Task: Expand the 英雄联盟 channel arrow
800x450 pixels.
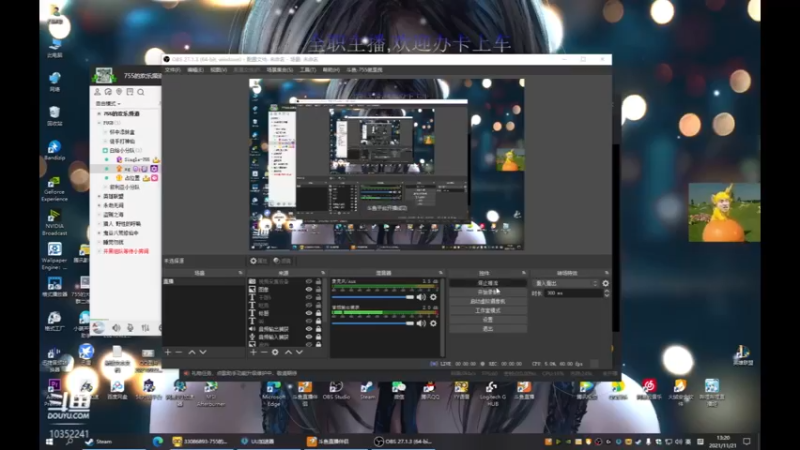Action: tap(99, 196)
